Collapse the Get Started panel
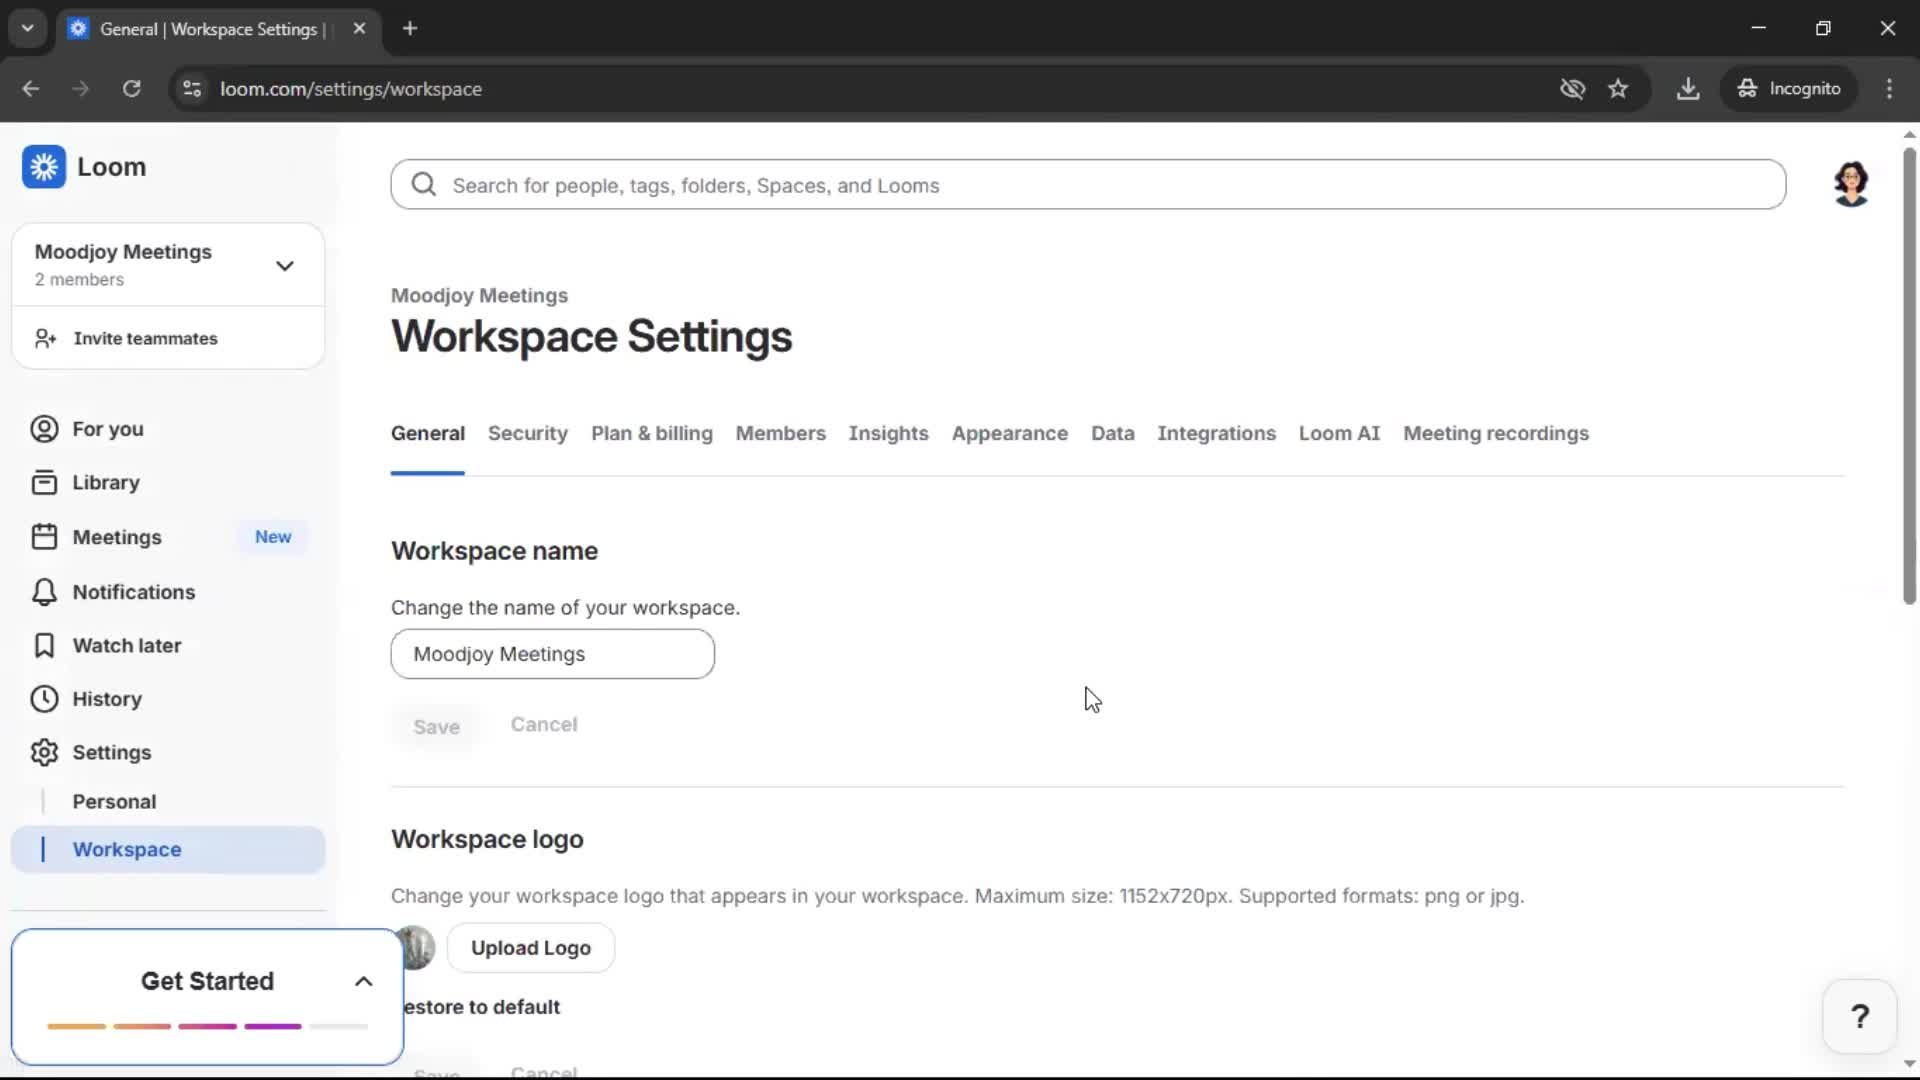 click(x=363, y=981)
